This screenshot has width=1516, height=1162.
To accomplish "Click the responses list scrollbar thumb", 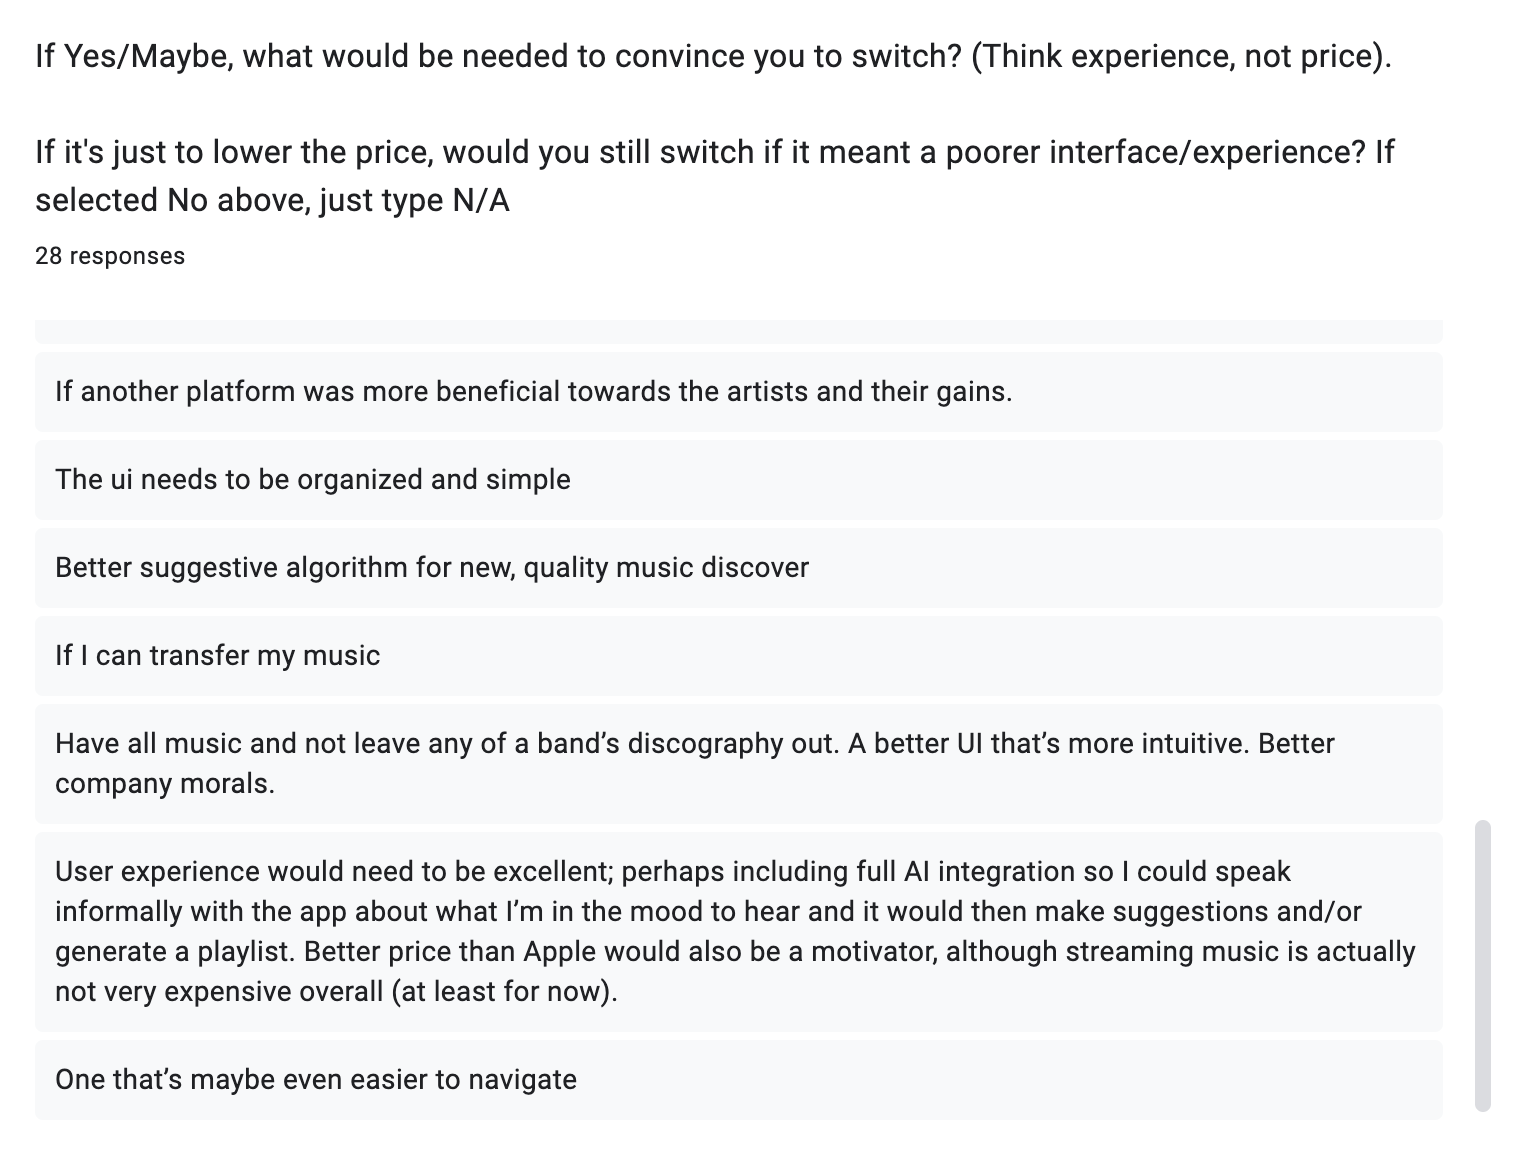I will pos(1482,965).
